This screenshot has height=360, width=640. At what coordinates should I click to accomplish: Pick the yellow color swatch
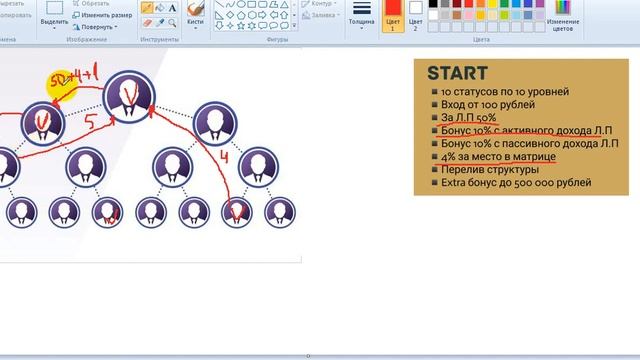(493, 4)
